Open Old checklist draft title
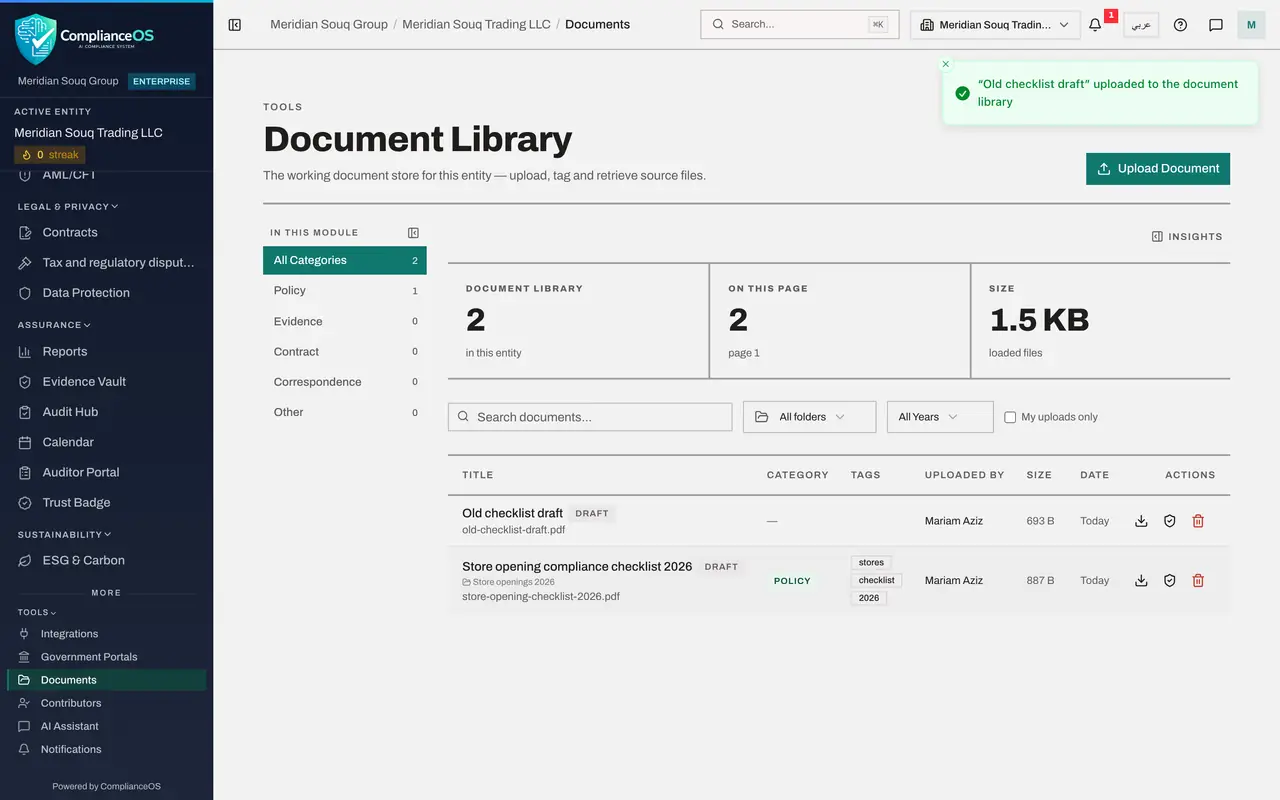Viewport: 1280px width, 800px height. [512, 513]
